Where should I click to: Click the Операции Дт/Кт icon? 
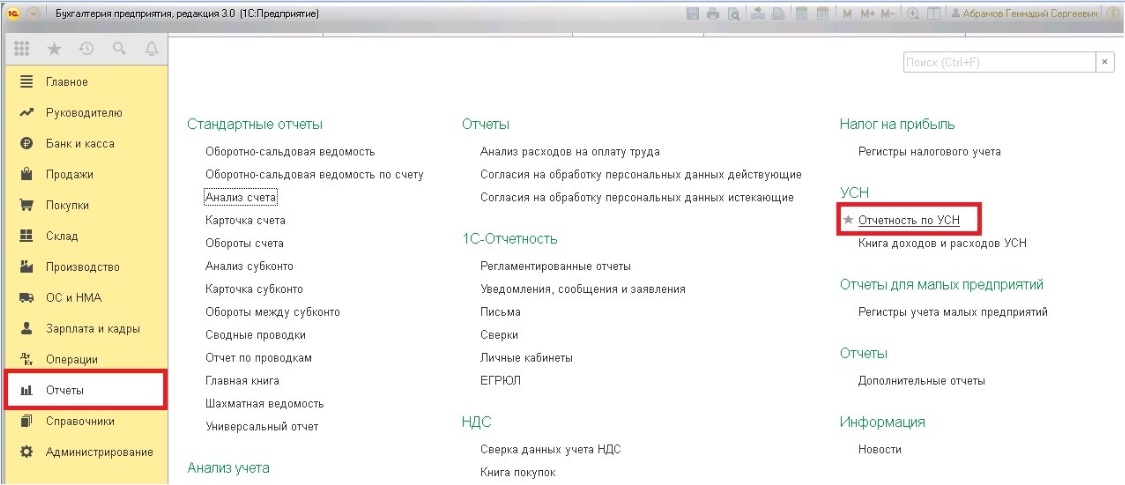[27, 359]
